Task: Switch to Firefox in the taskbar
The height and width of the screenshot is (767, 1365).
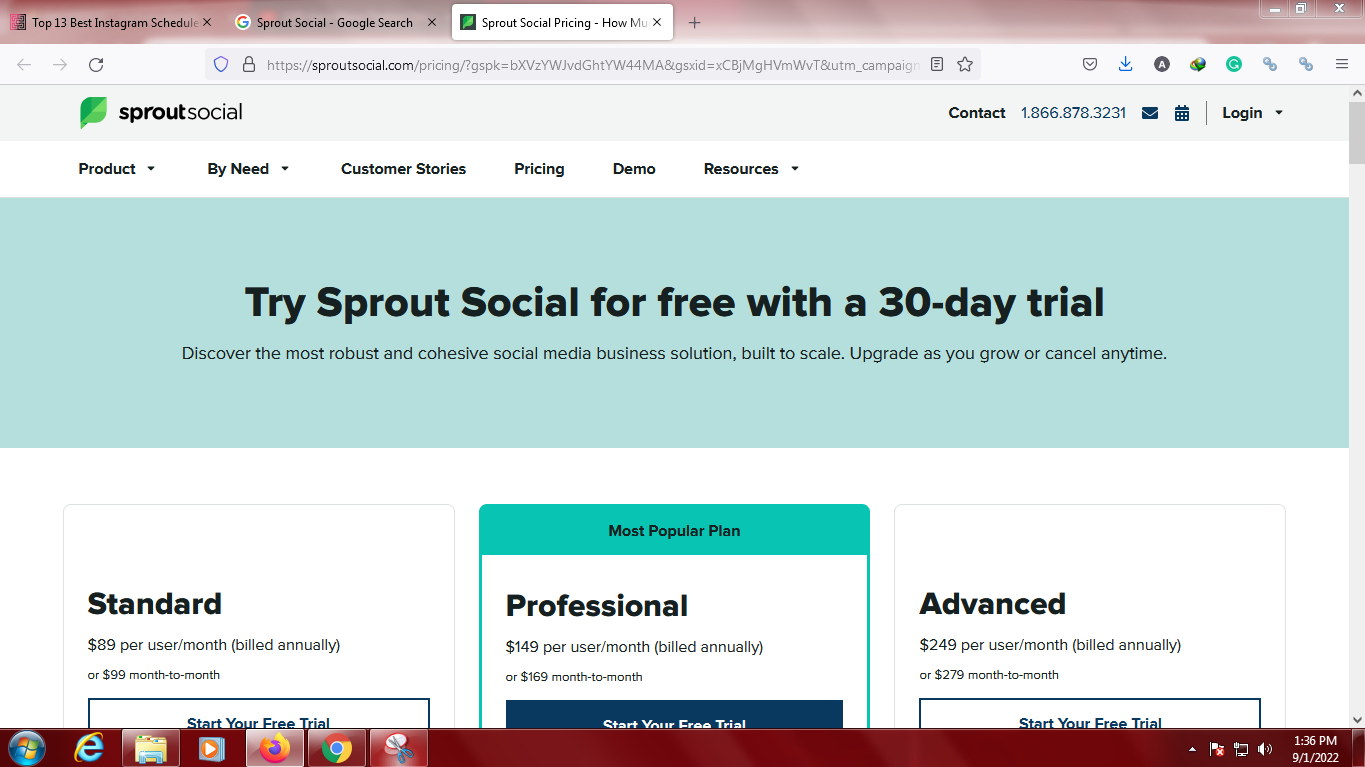Action: (275, 748)
